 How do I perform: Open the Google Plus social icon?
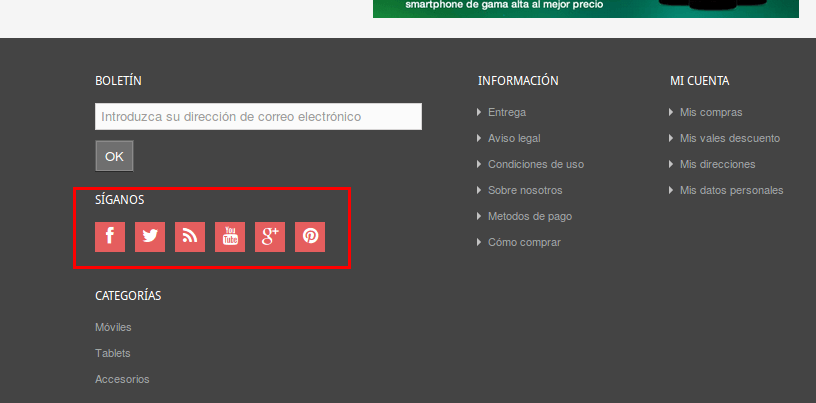(x=270, y=237)
